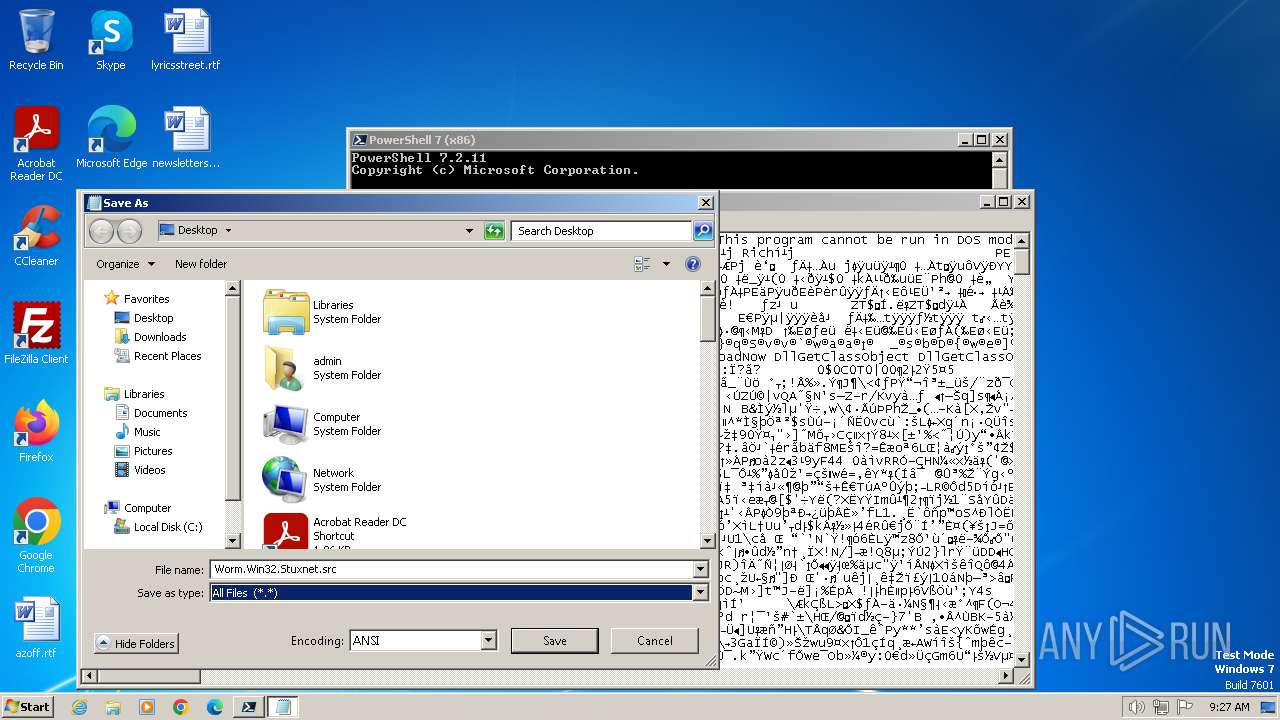Click the Save button

pyautogui.click(x=555, y=641)
